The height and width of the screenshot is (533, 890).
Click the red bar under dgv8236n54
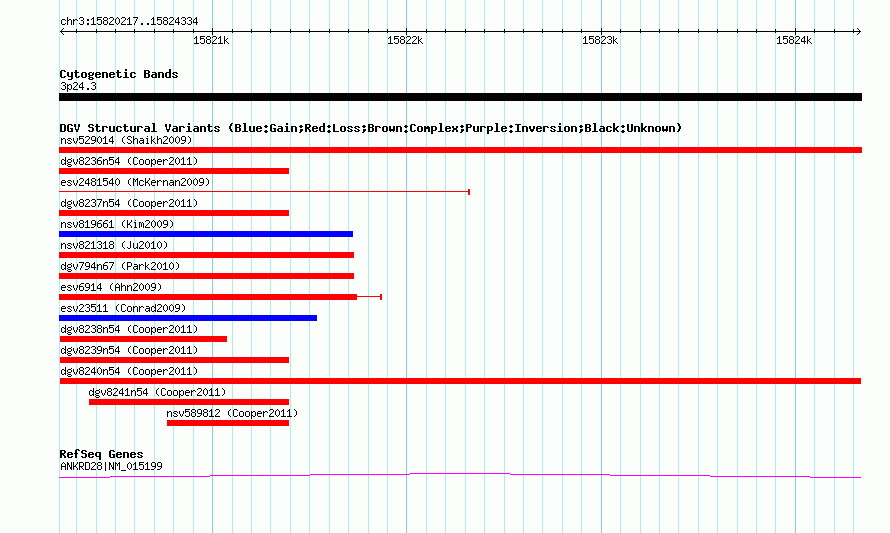pyautogui.click(x=174, y=171)
